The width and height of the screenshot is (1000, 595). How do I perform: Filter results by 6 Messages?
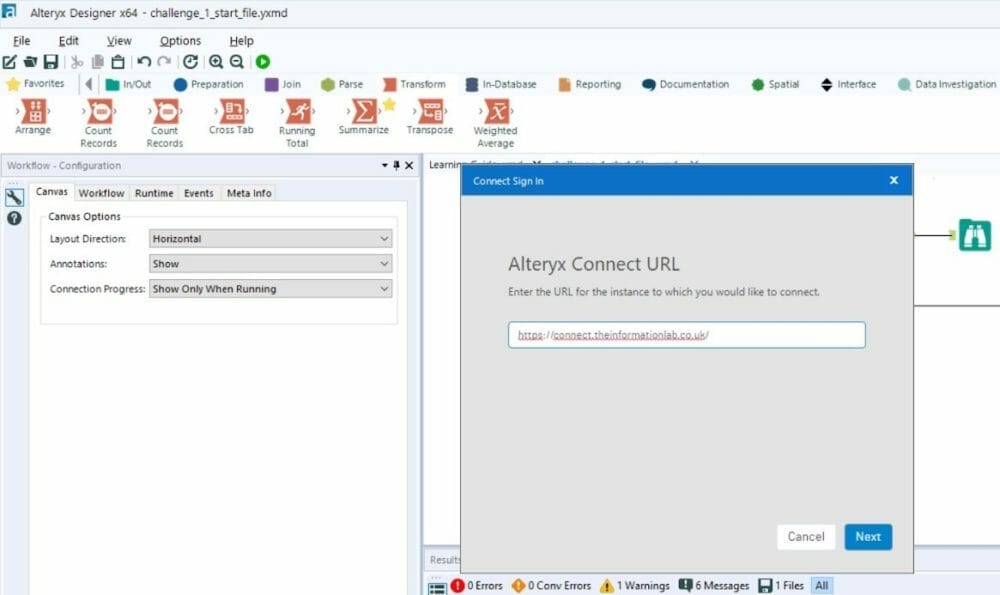(x=714, y=585)
